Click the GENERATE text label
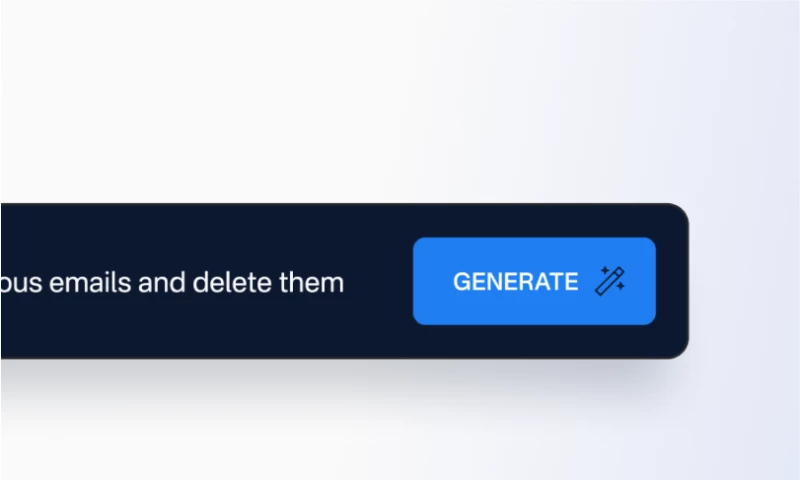 tap(515, 282)
